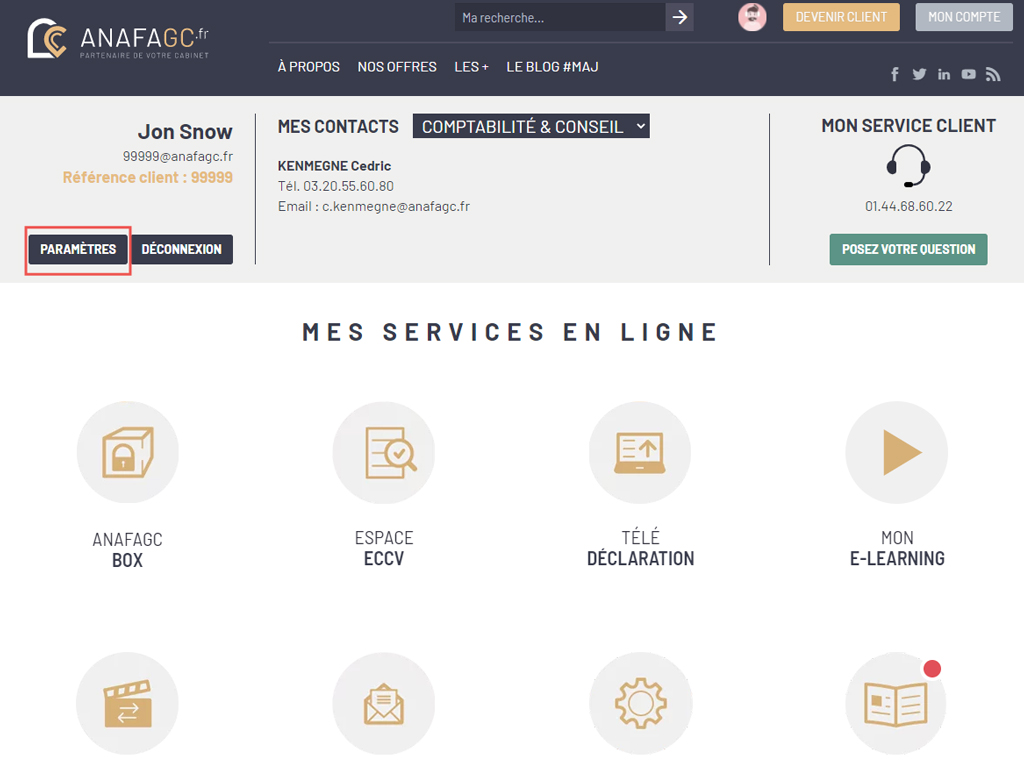The height and width of the screenshot is (763, 1024).
Task: Open the Espace ECCV service icon
Action: [384, 452]
